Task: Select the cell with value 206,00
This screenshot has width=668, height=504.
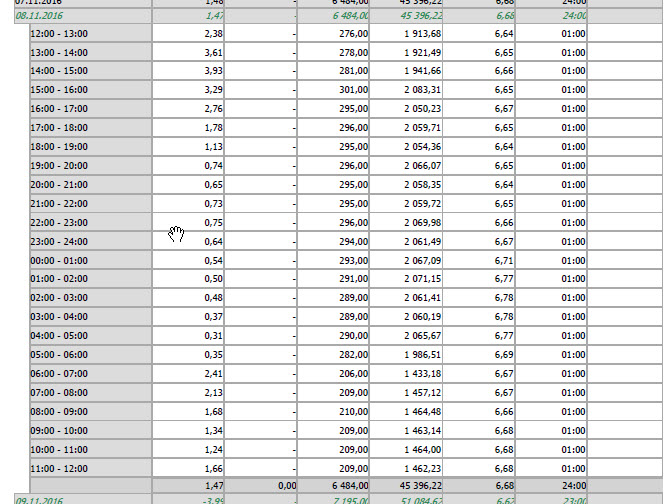Action: [x=333, y=374]
